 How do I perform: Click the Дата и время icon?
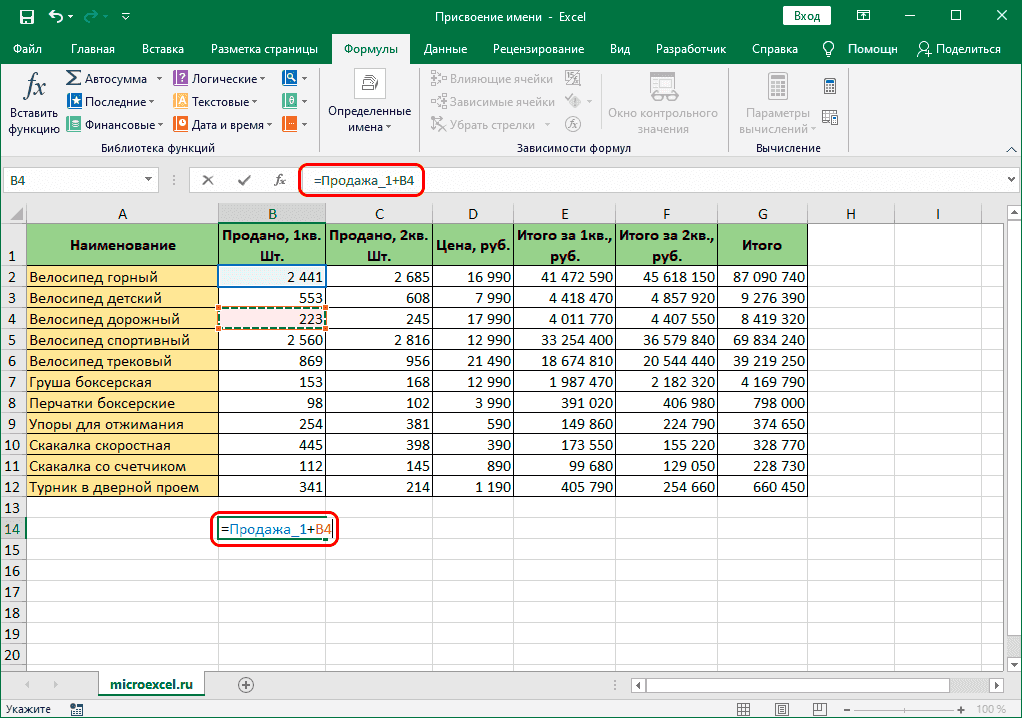180,123
